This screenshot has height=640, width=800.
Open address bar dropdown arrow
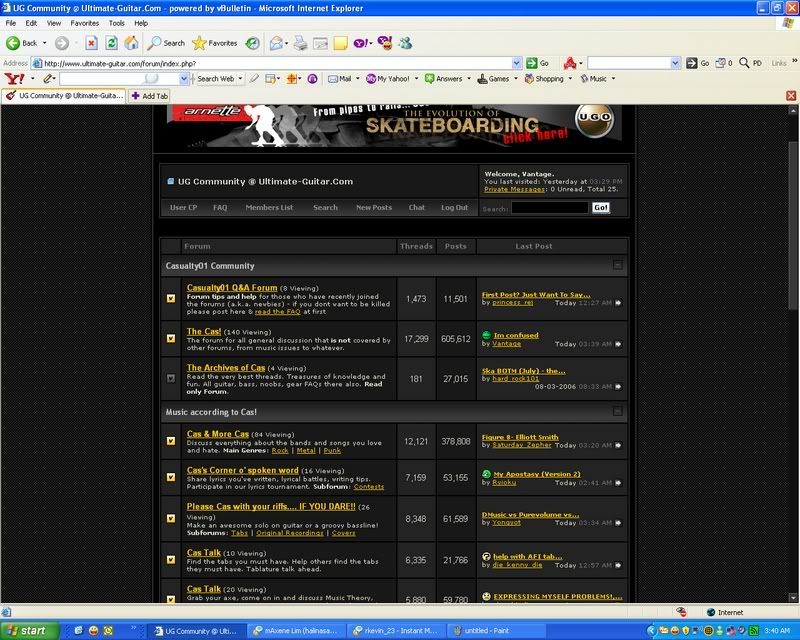tap(516, 63)
